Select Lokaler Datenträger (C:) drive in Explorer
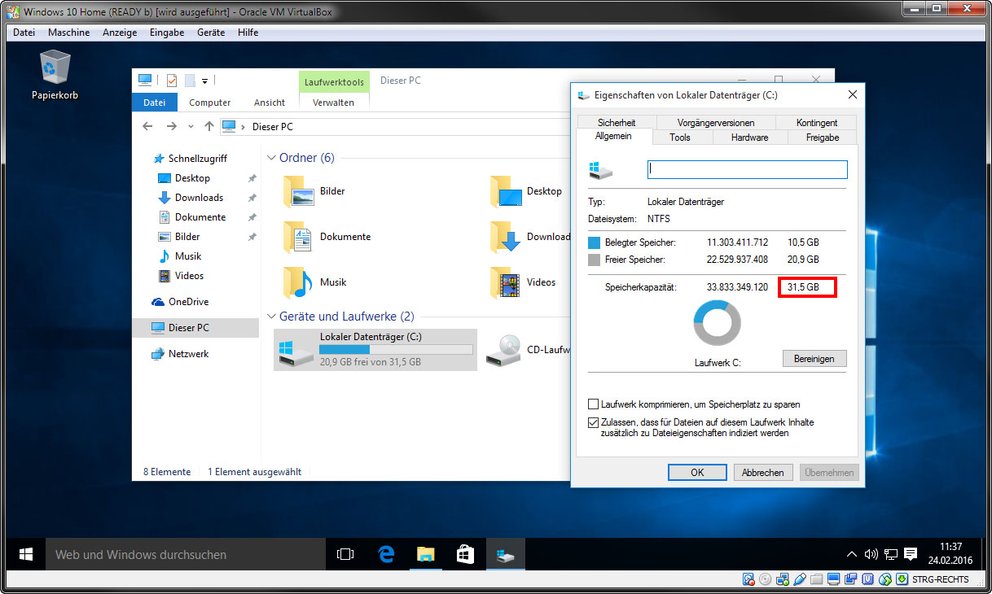 pyautogui.click(x=375, y=349)
